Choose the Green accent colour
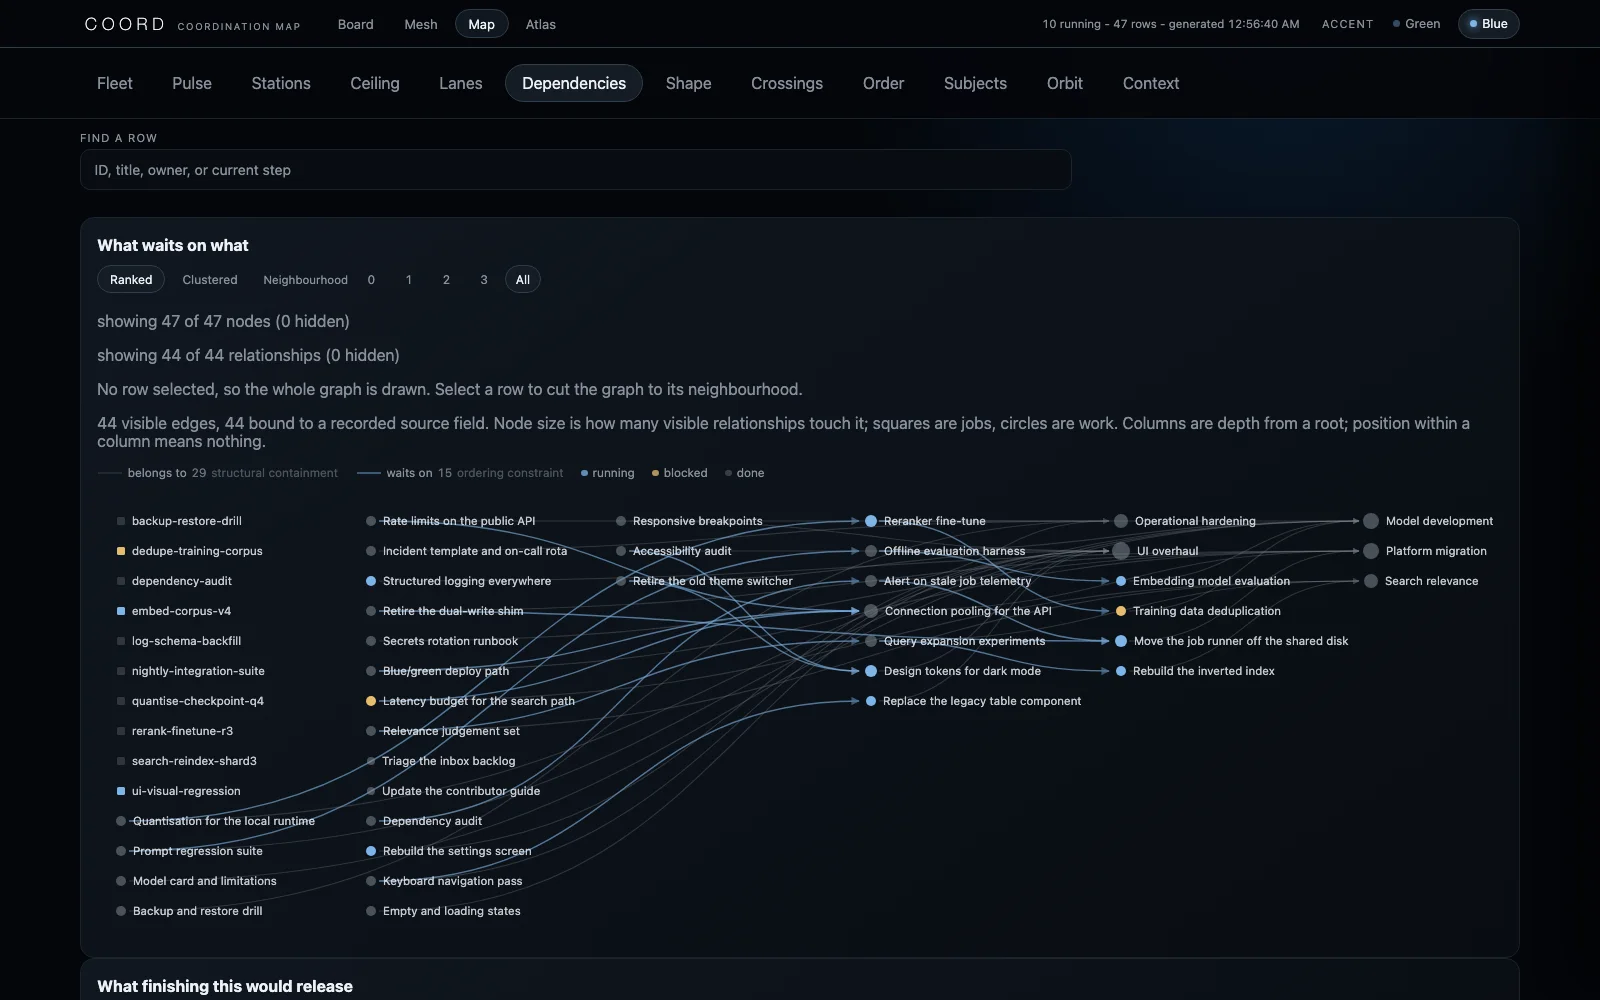 [x=1417, y=24]
